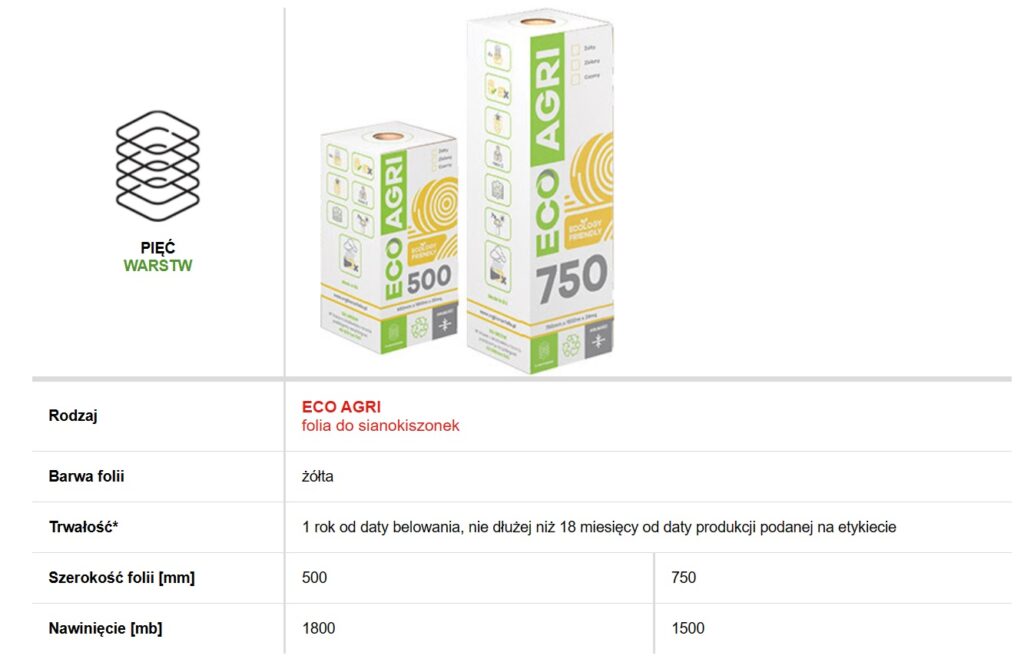Click the PIĘĆ WARSTW label
The width and height of the screenshot is (1024, 659).
coord(157,257)
